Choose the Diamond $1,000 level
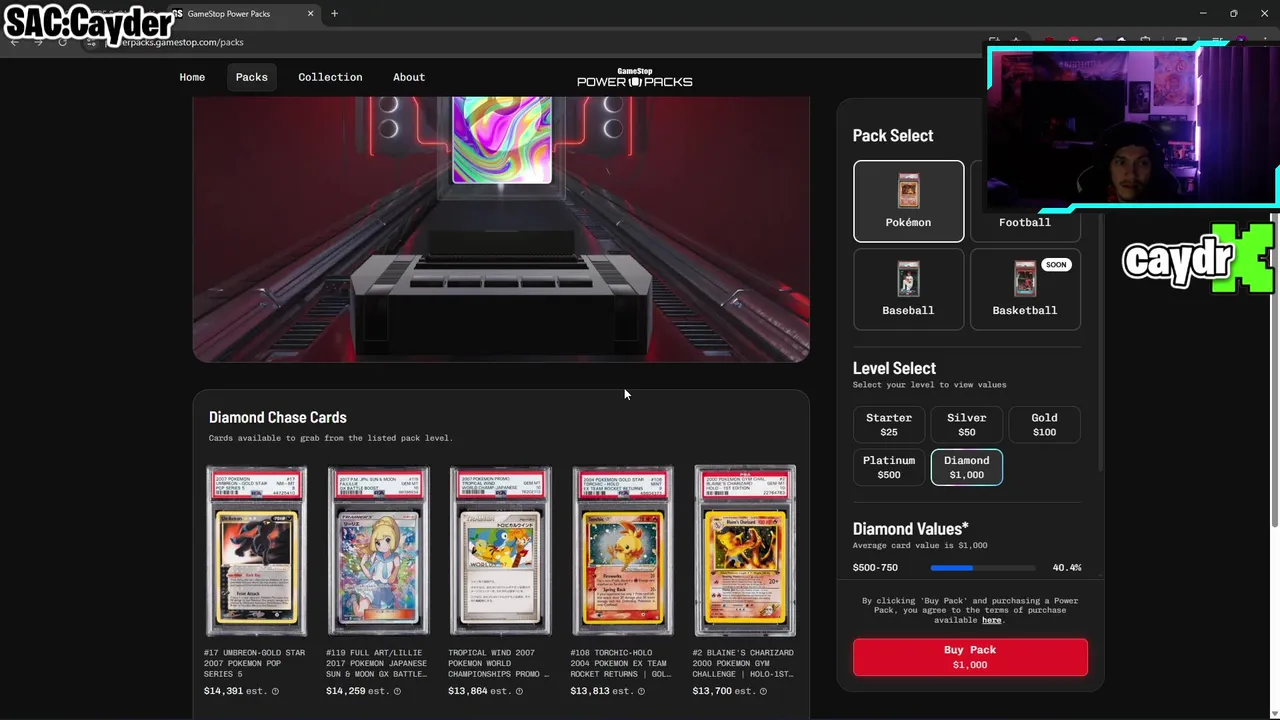 966,467
